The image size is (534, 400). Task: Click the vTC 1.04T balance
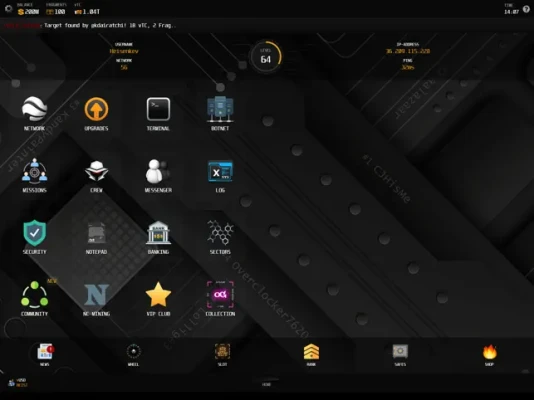click(x=87, y=12)
